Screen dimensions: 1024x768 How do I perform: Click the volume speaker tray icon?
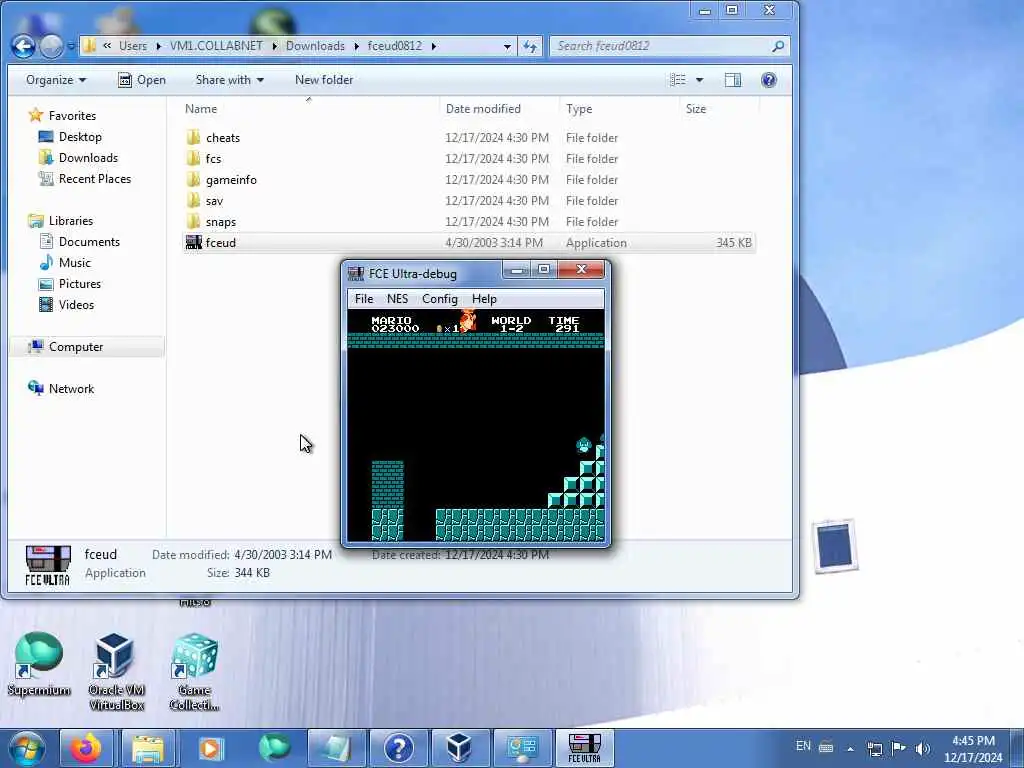point(923,748)
